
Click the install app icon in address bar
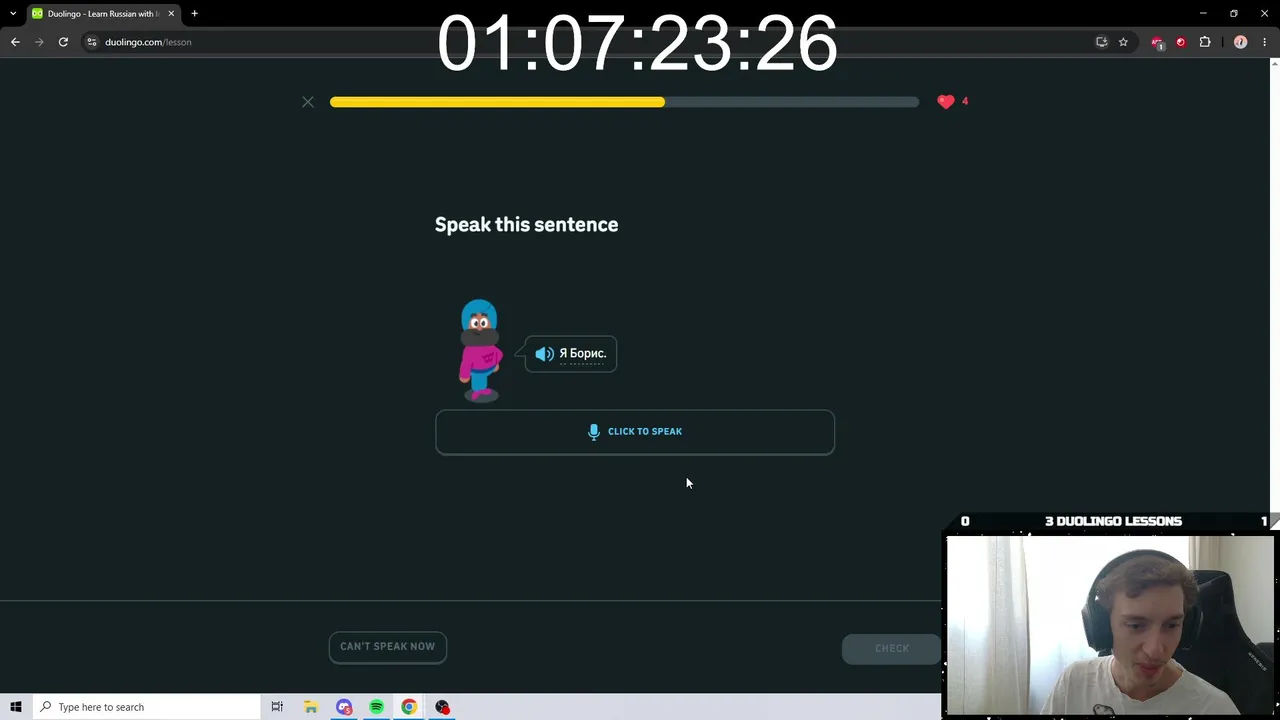point(1101,42)
